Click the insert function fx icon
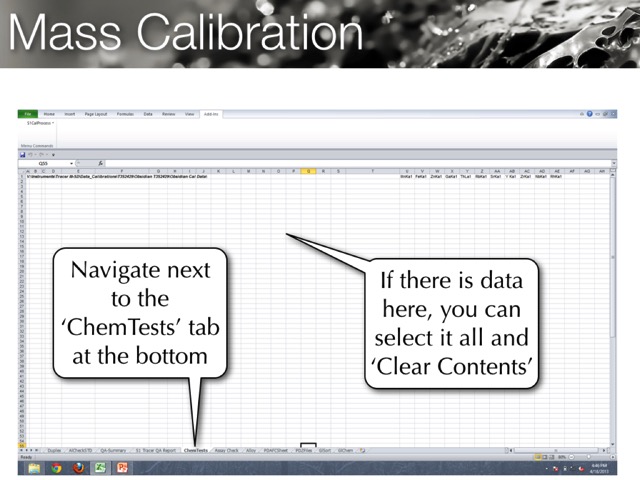Screen dimensions: 640x480 tap(100, 163)
